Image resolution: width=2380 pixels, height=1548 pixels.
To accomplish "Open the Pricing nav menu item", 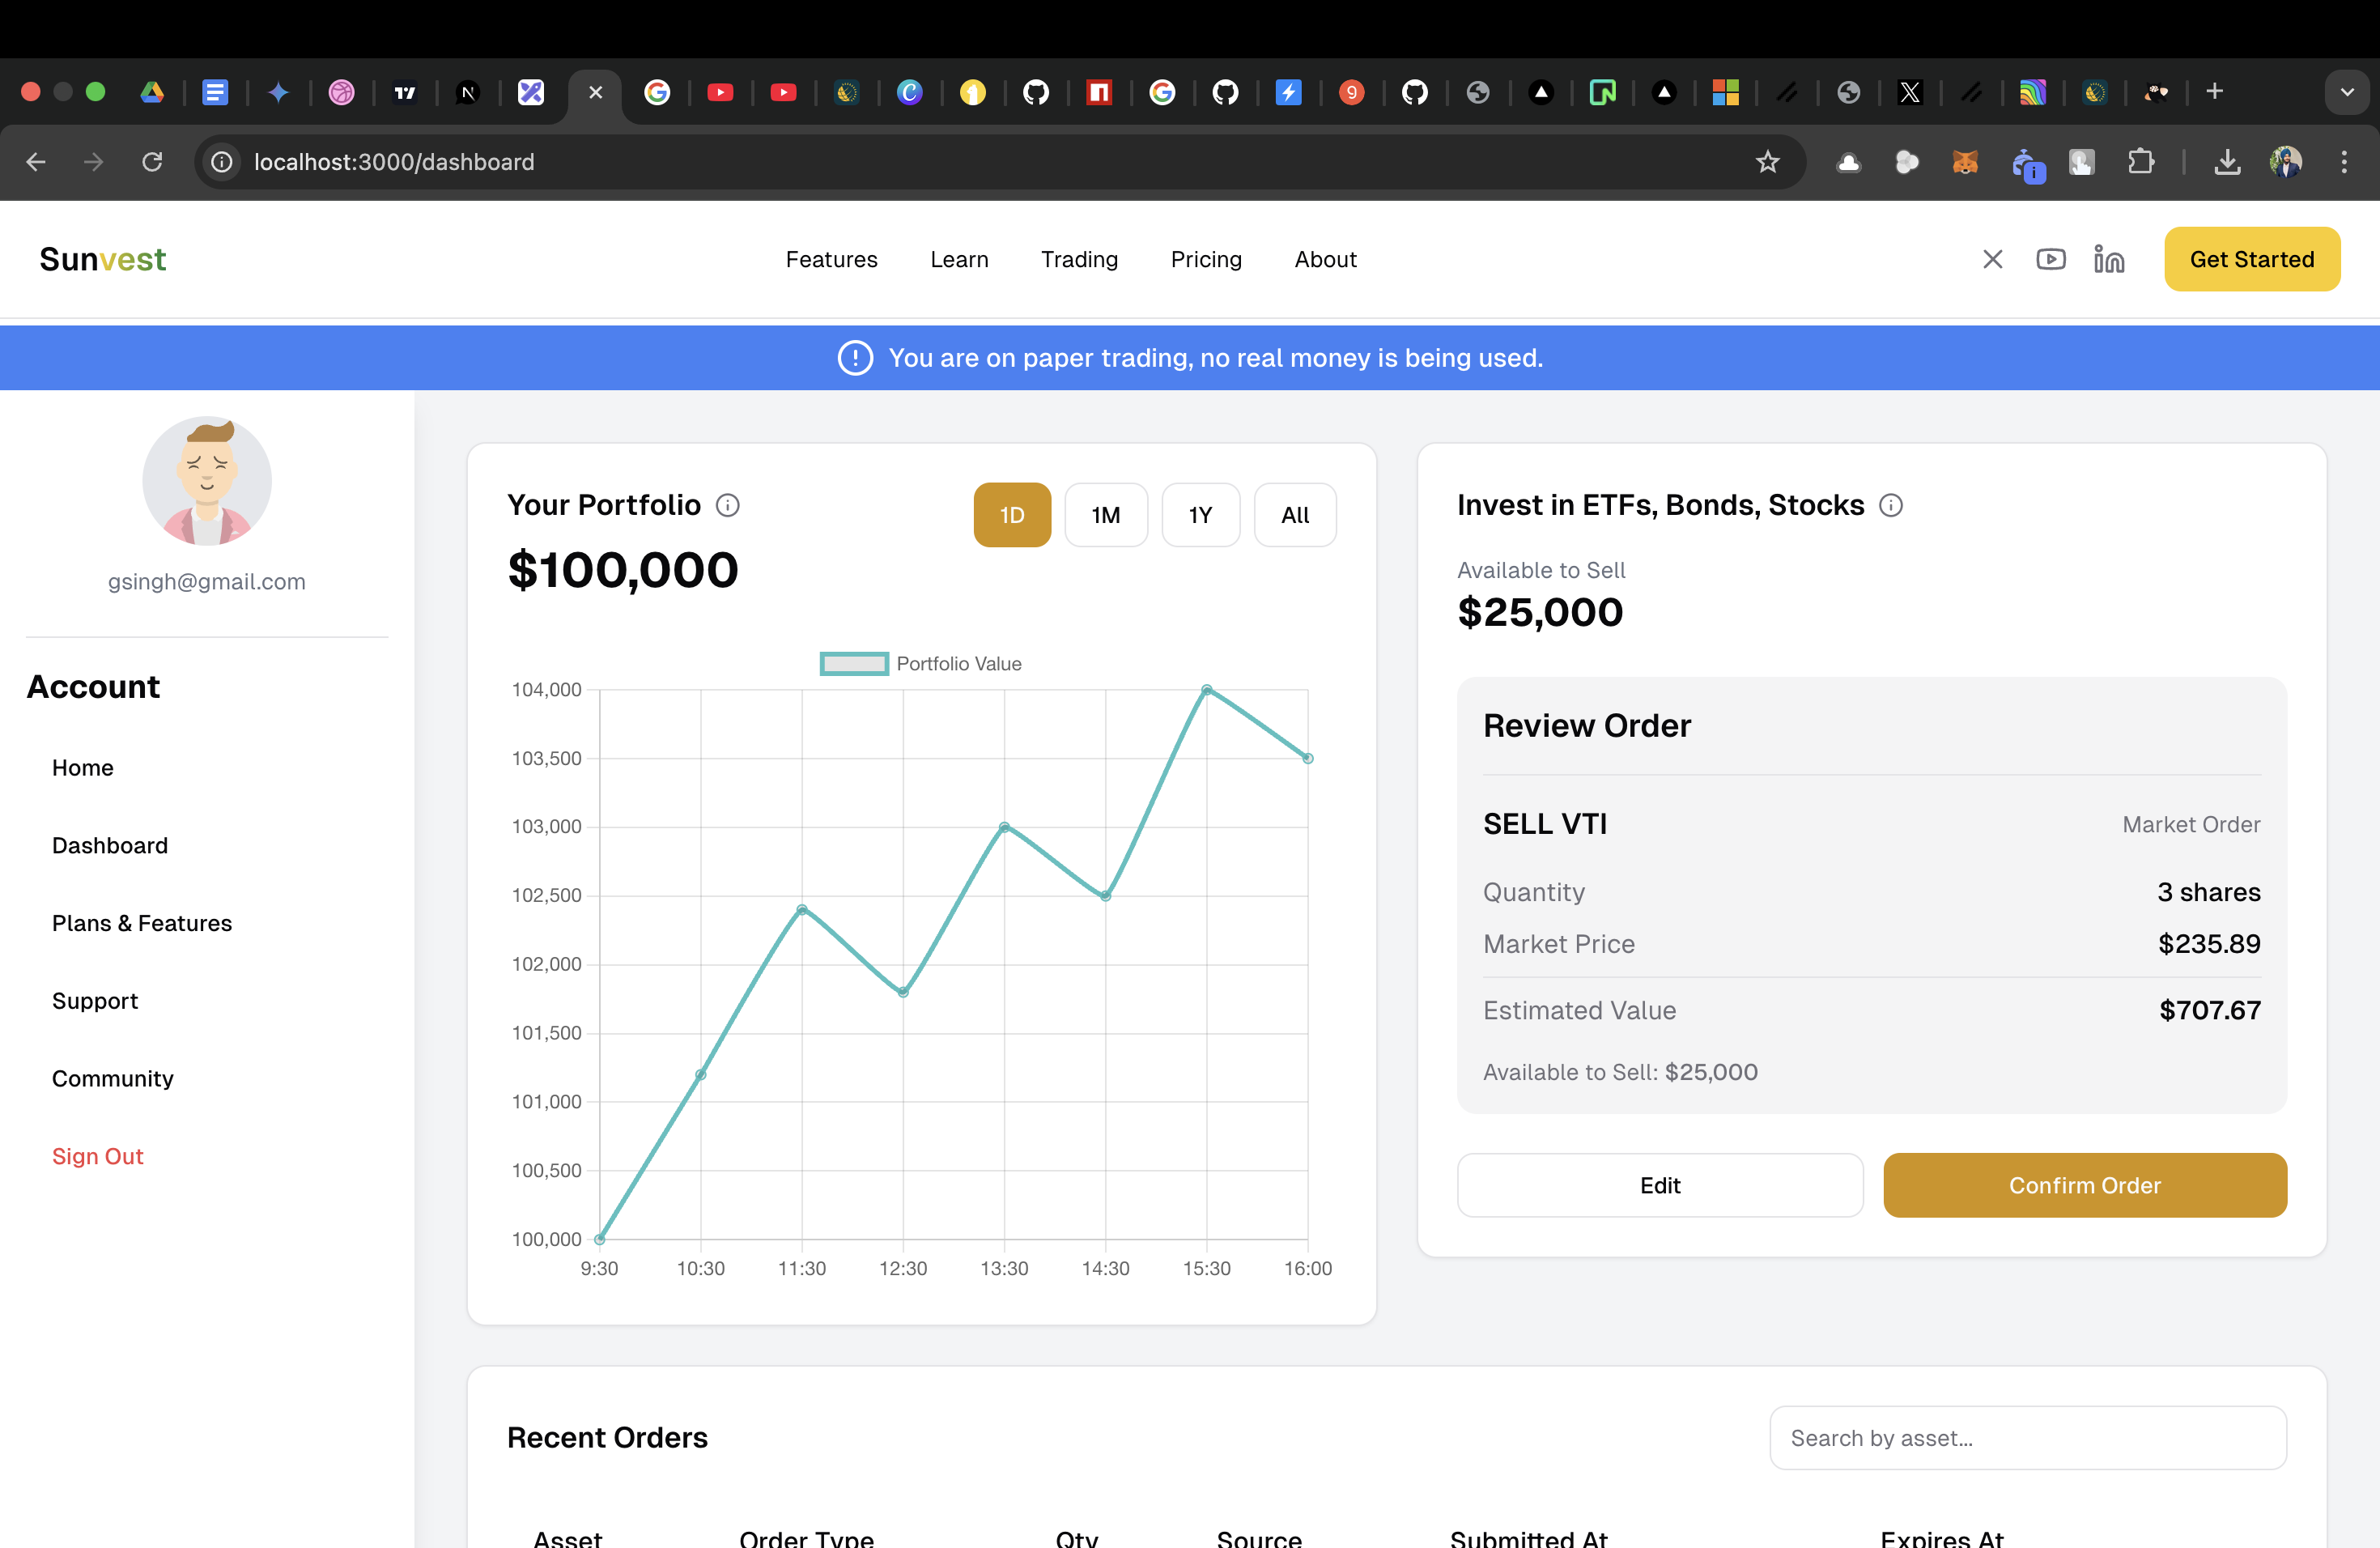I will [x=1206, y=259].
